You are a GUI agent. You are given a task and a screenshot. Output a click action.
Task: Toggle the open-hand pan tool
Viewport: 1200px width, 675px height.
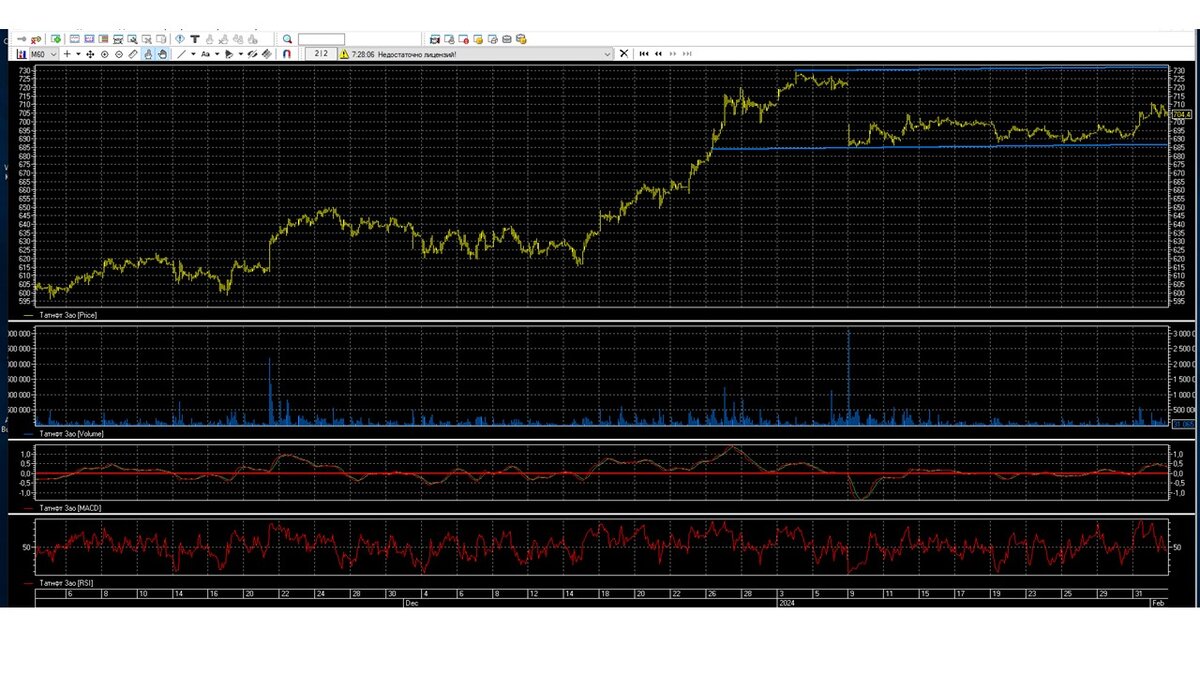pos(162,54)
